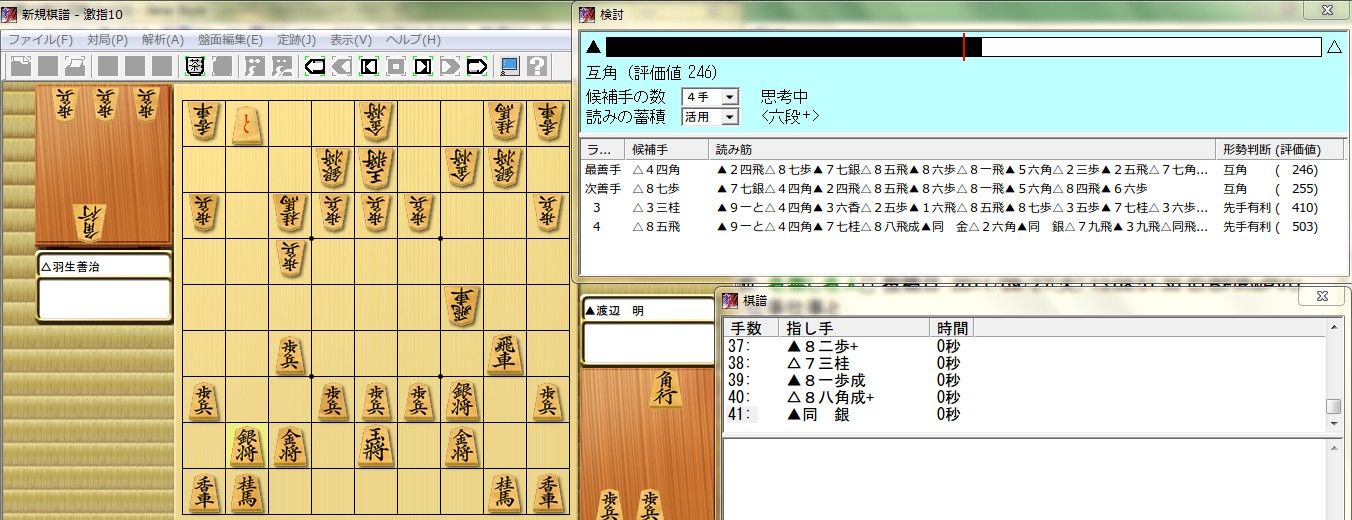1352x520 pixels.
Task: Click the stop square toolbar icon
Action: pos(396,67)
